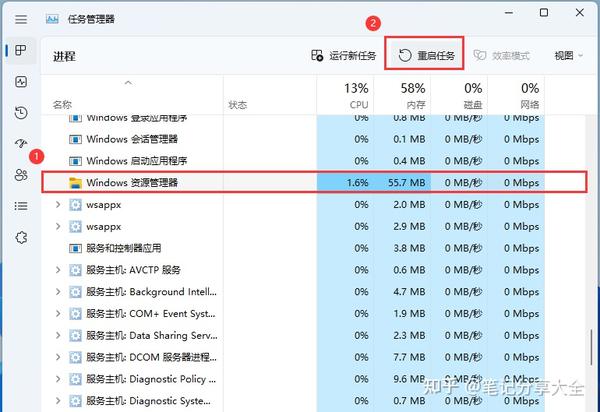The width and height of the screenshot is (600, 412).
Task: Maximize the Task Manager window
Action: point(544,13)
